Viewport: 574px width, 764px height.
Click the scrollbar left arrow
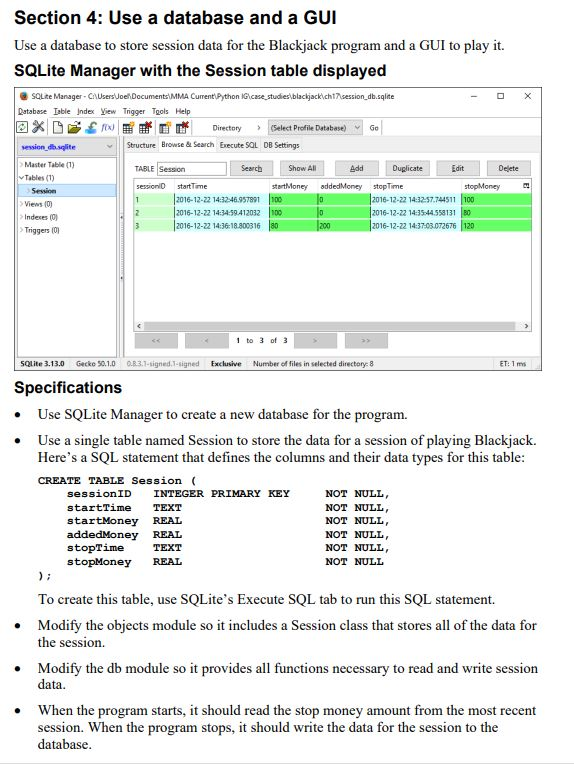coord(139,326)
